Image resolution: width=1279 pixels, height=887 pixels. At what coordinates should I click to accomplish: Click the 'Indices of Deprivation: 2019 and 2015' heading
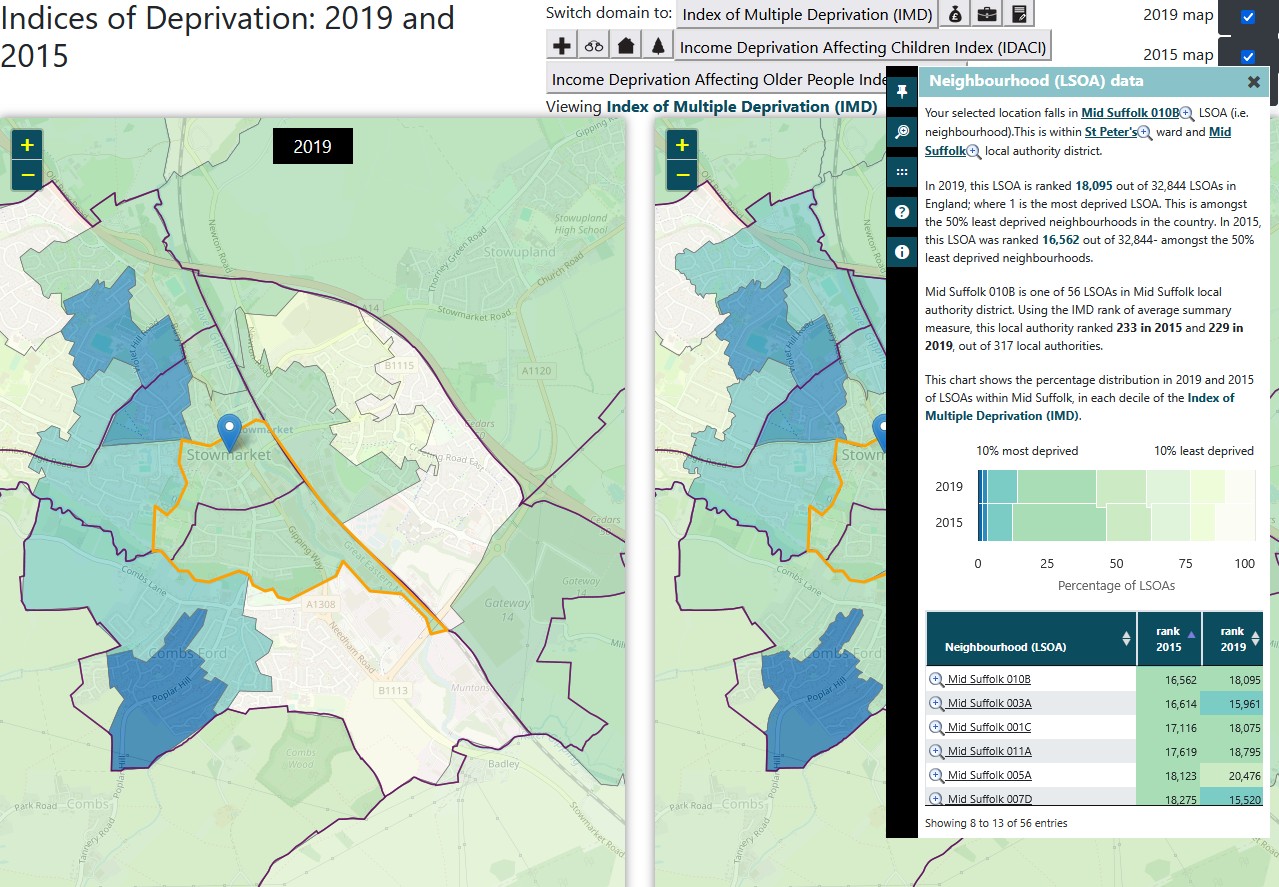228,36
